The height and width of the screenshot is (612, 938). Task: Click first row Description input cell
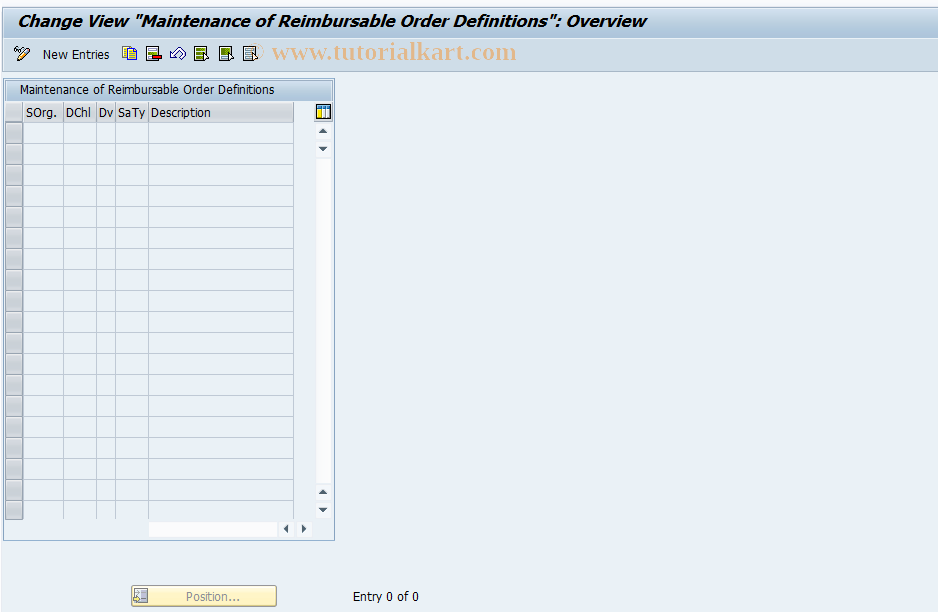point(221,133)
